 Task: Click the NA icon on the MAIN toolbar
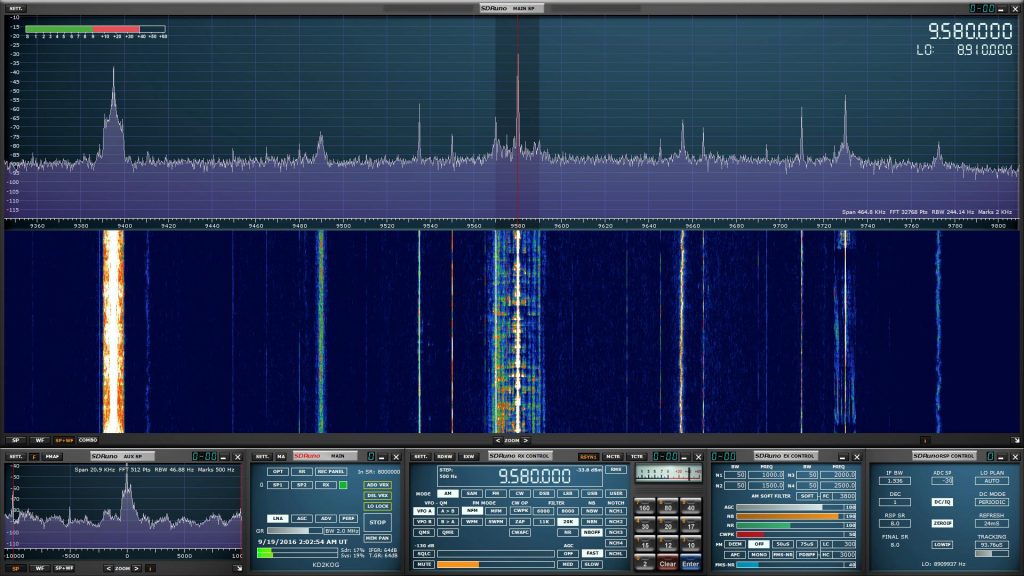[281, 456]
